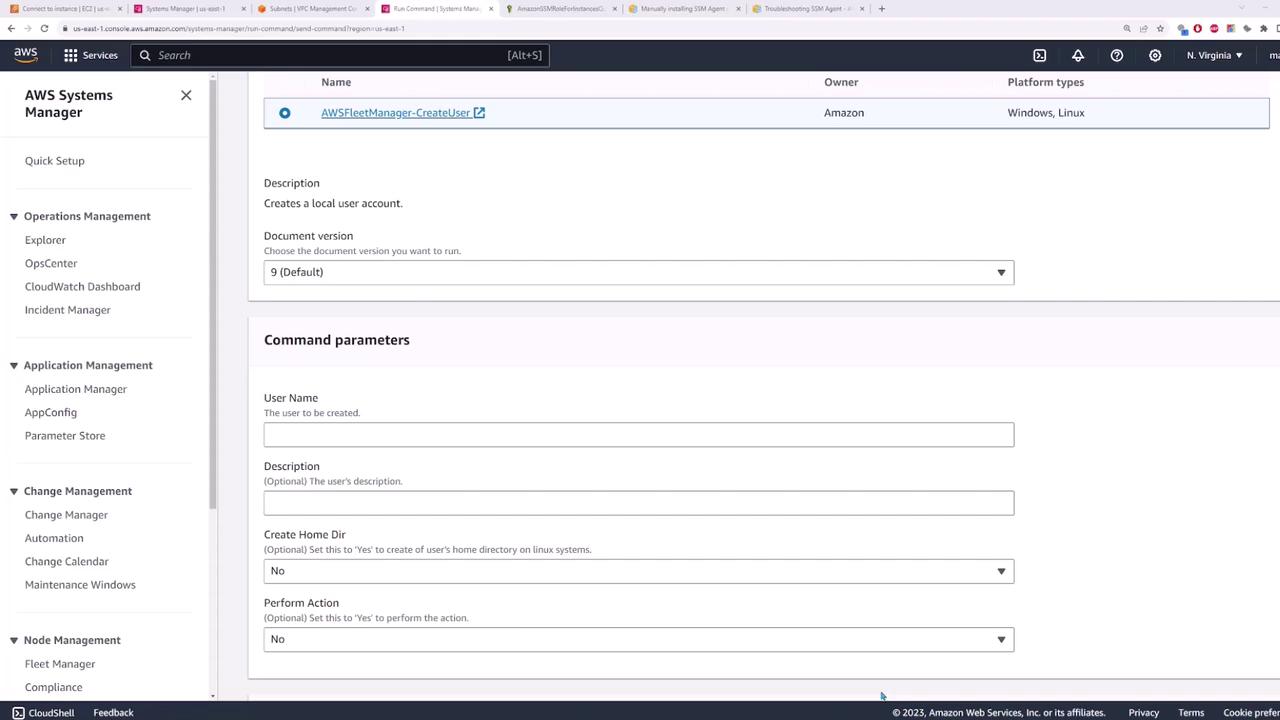
Task: Open Change Calendar in the sidebar
Action: click(x=67, y=561)
